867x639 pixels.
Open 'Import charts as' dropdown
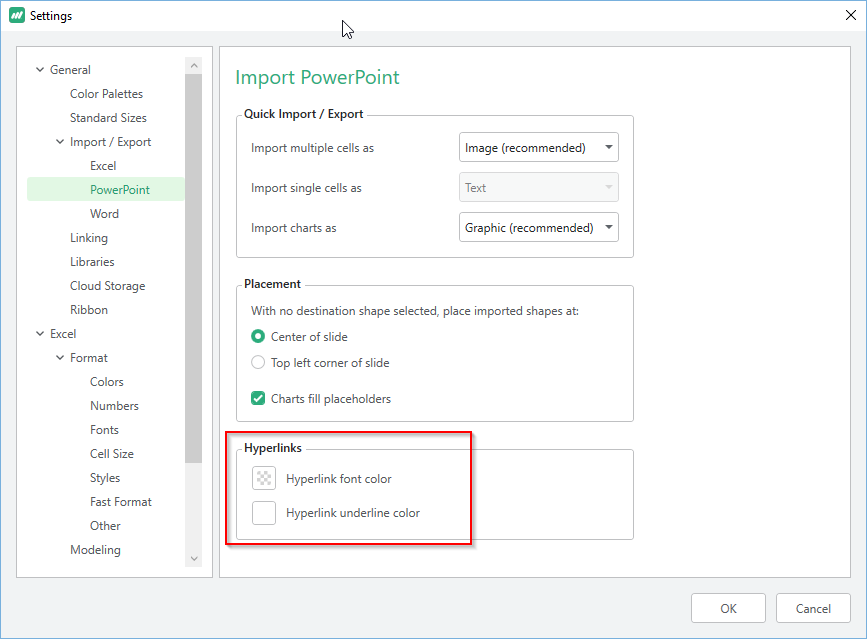click(x=539, y=228)
